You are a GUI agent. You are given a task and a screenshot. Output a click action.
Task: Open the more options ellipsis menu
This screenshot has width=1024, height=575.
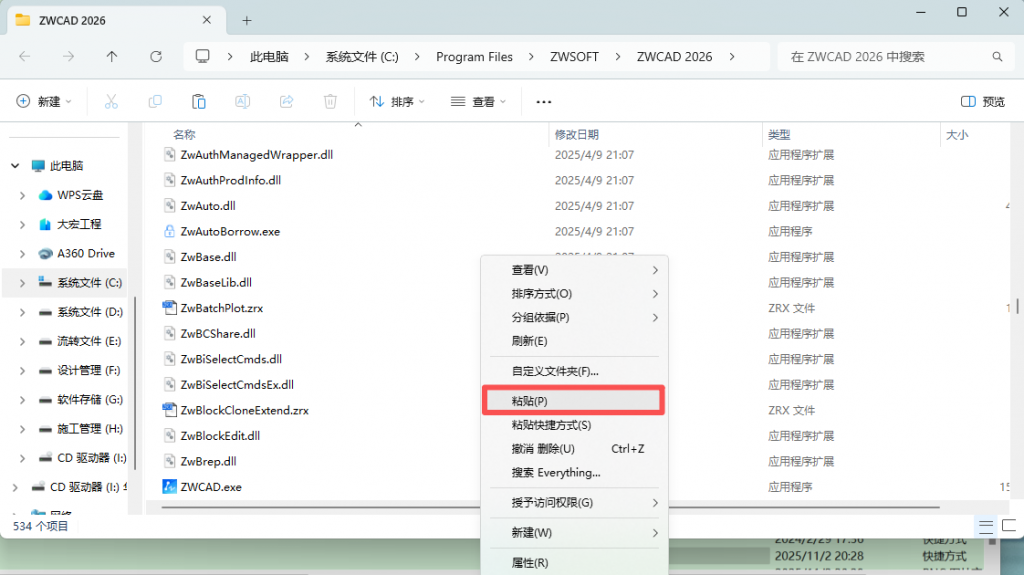click(543, 101)
